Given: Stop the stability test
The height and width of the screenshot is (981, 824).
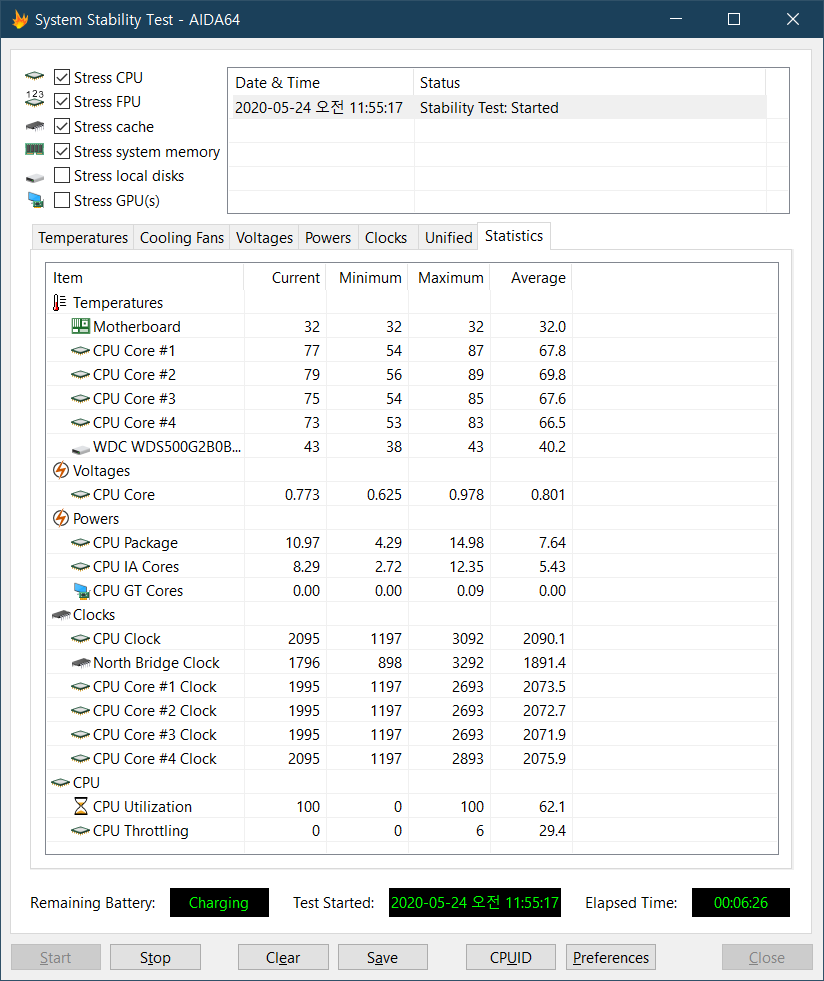Looking at the screenshot, I should (155, 957).
